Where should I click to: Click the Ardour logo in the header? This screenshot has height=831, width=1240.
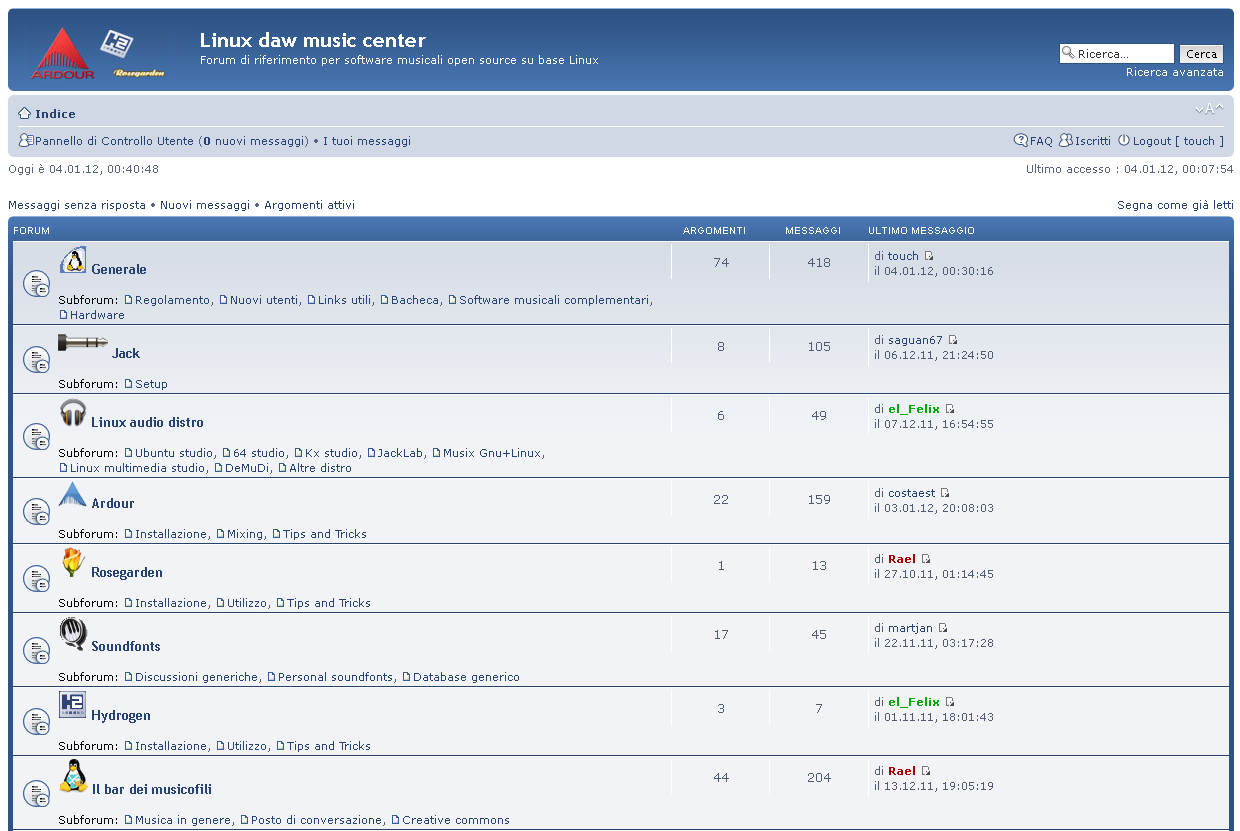click(x=62, y=48)
